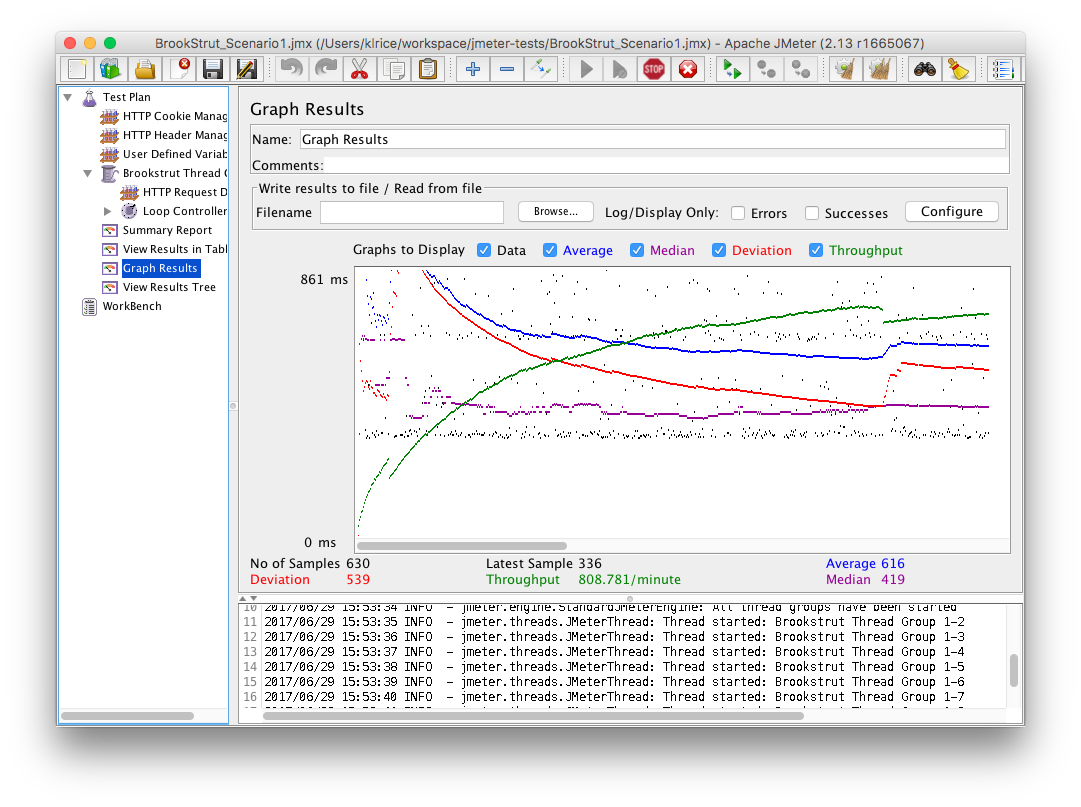Click the New test plan icon

[x=77, y=69]
